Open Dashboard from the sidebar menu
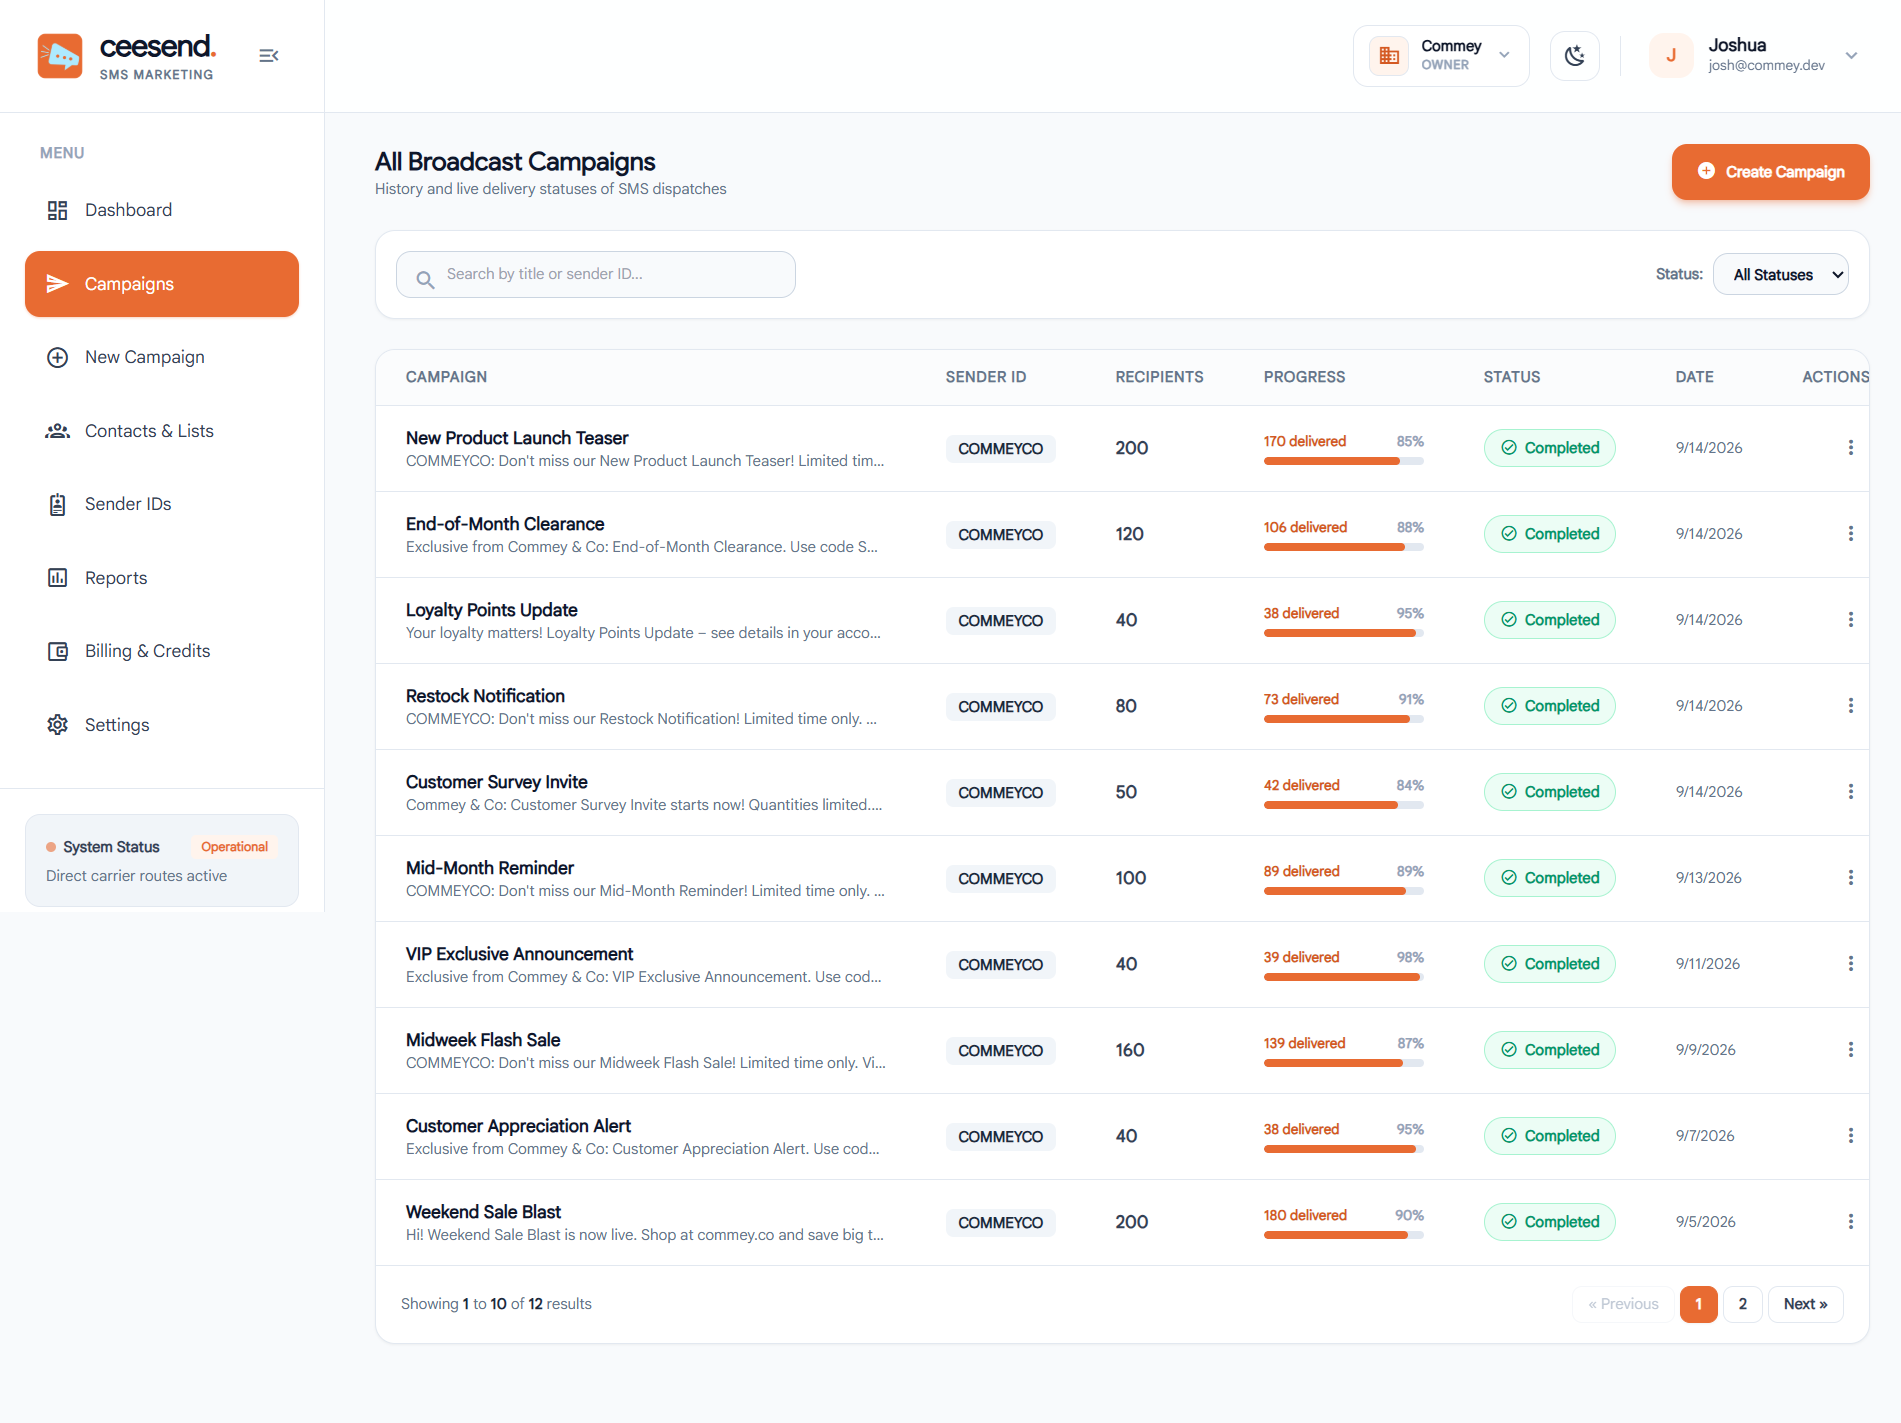 [162, 210]
